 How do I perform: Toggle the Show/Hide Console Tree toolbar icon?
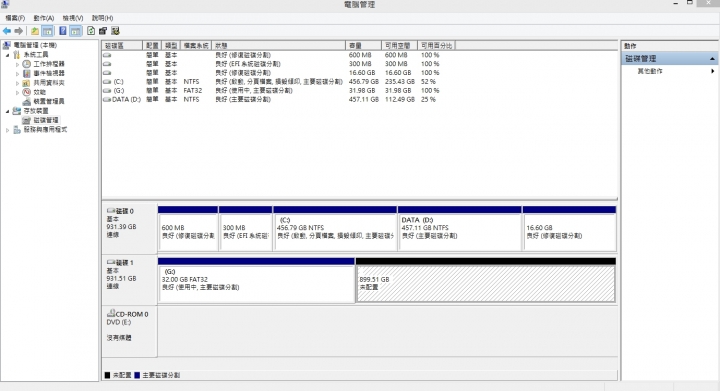[47, 31]
